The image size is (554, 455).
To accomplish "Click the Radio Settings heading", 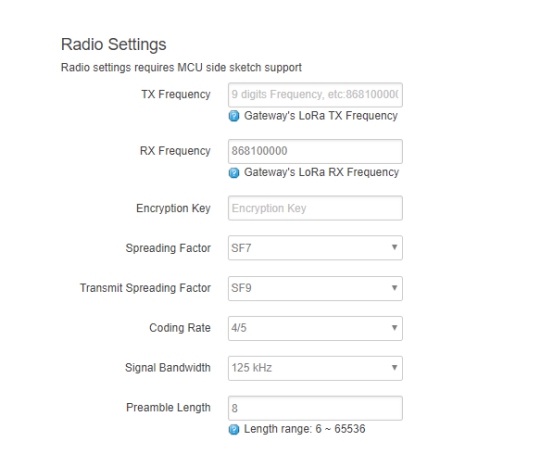I will (x=113, y=45).
